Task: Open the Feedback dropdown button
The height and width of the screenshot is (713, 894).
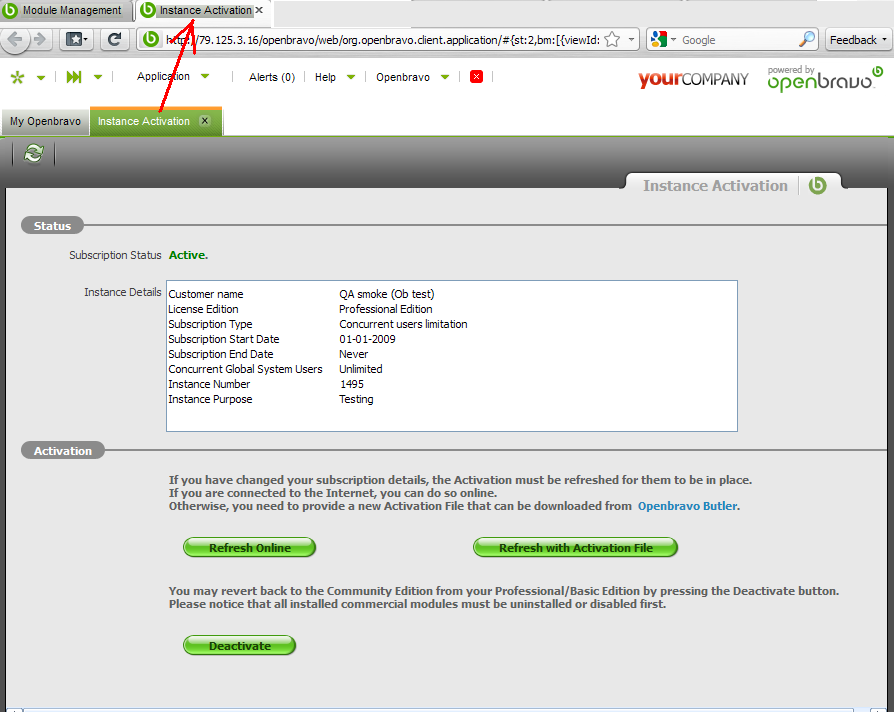Action: coord(858,40)
